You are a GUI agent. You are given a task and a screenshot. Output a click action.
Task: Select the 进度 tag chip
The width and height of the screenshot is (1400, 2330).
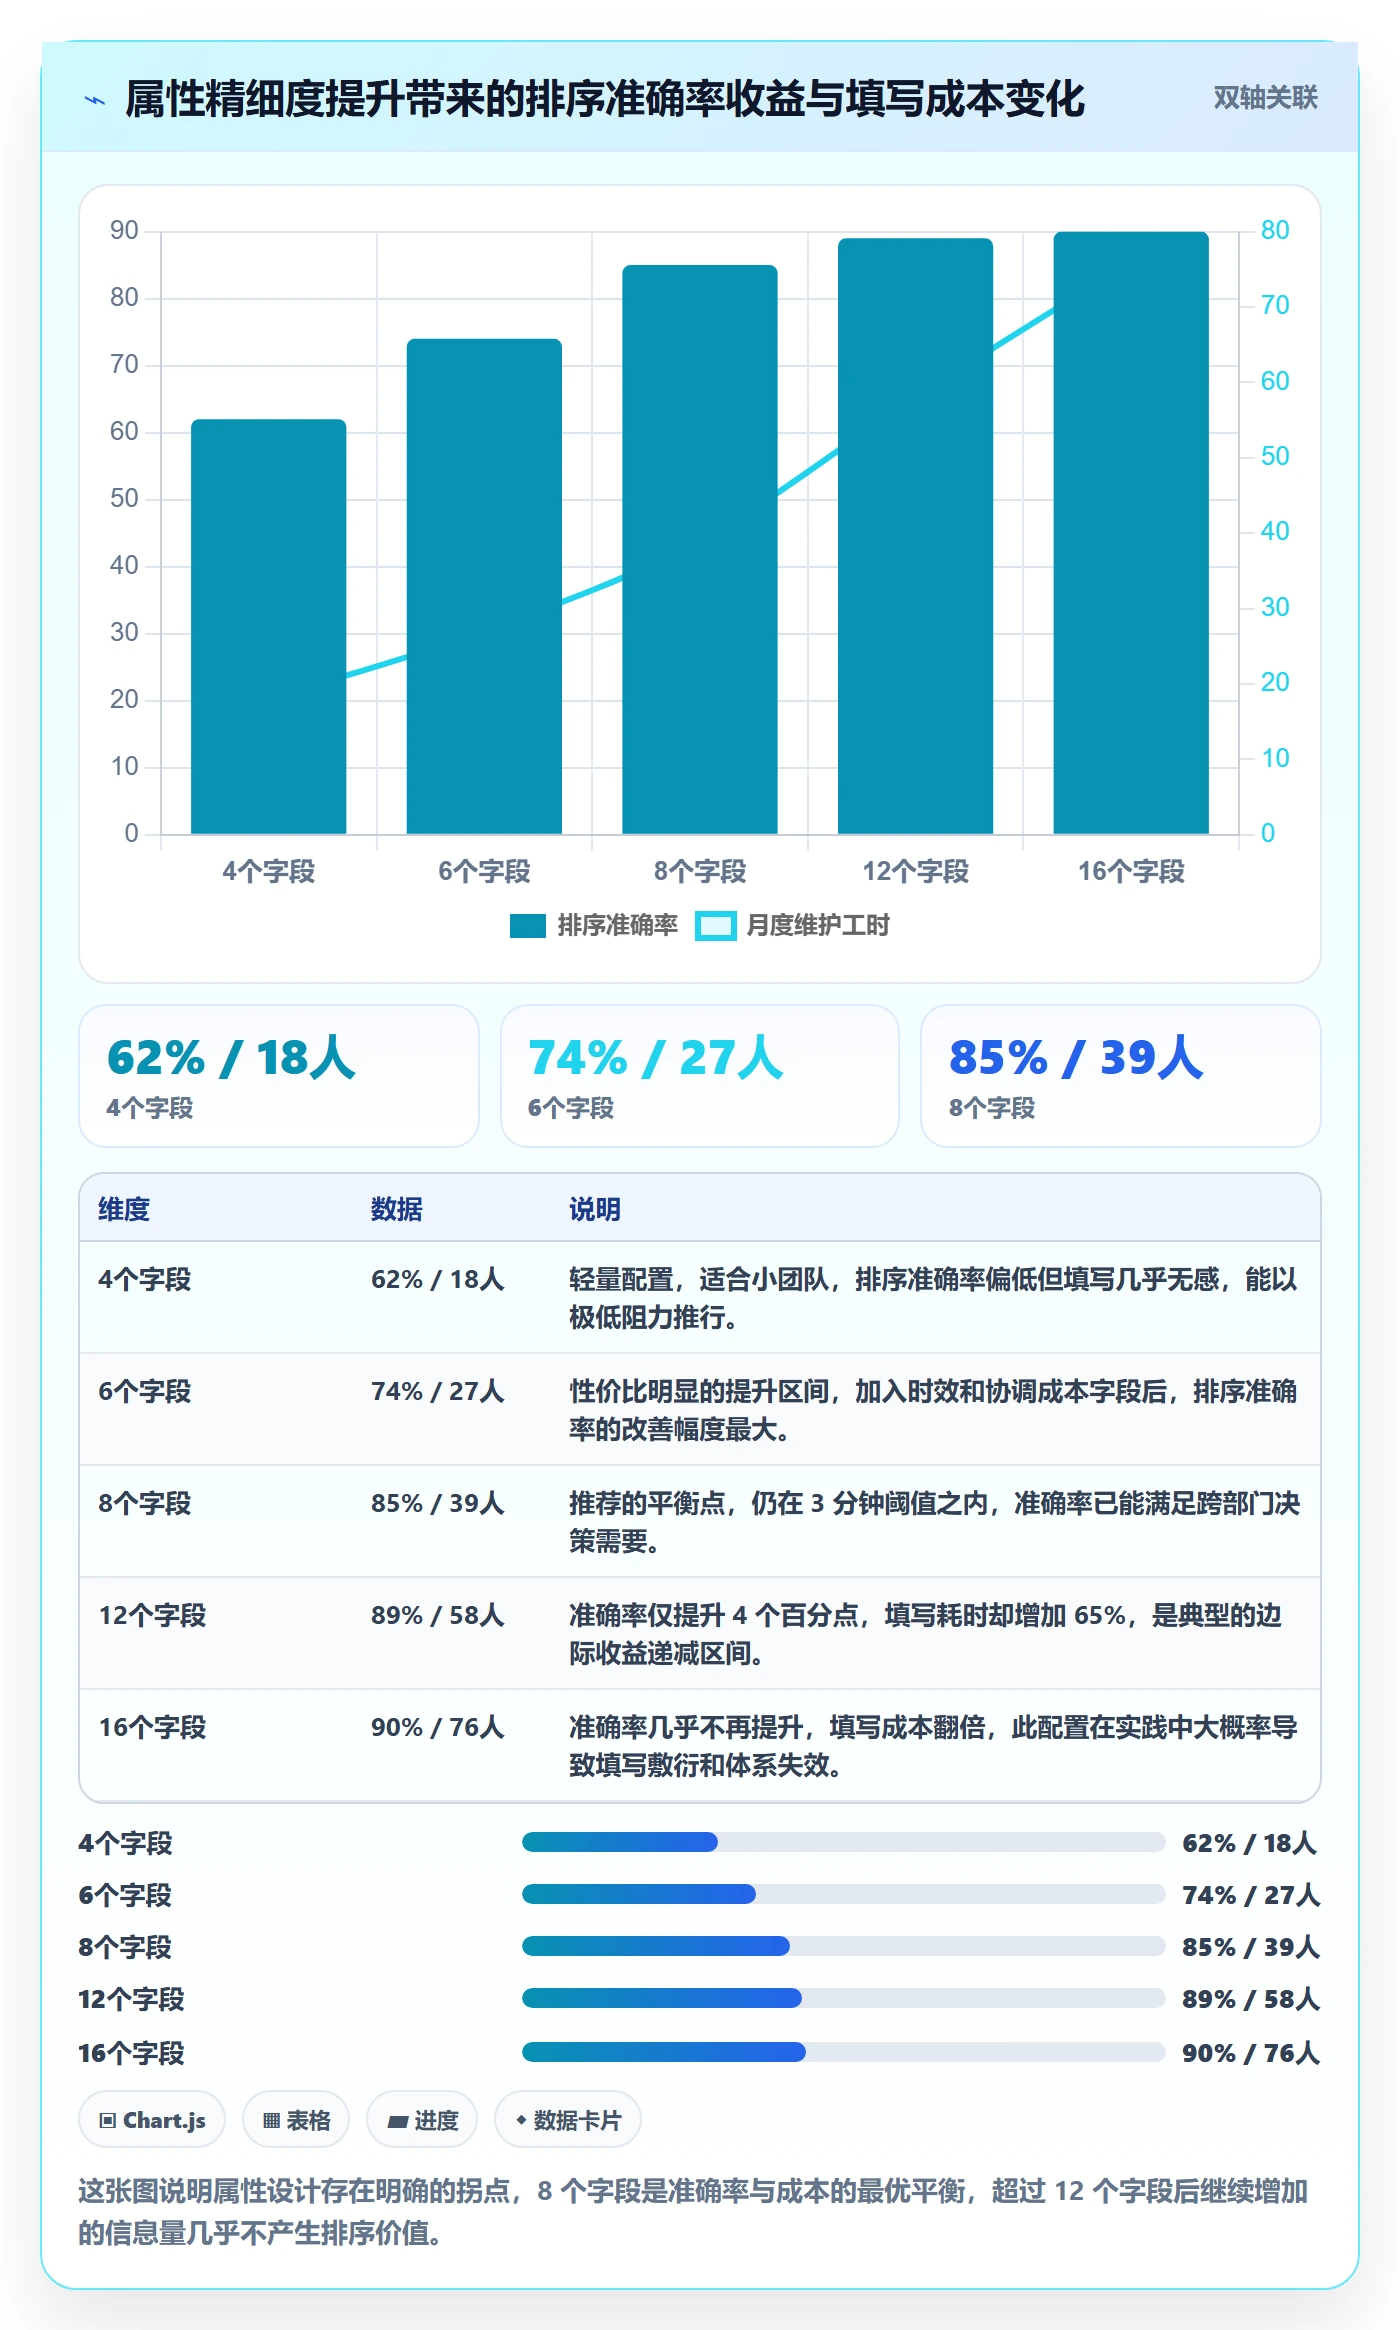(422, 2120)
